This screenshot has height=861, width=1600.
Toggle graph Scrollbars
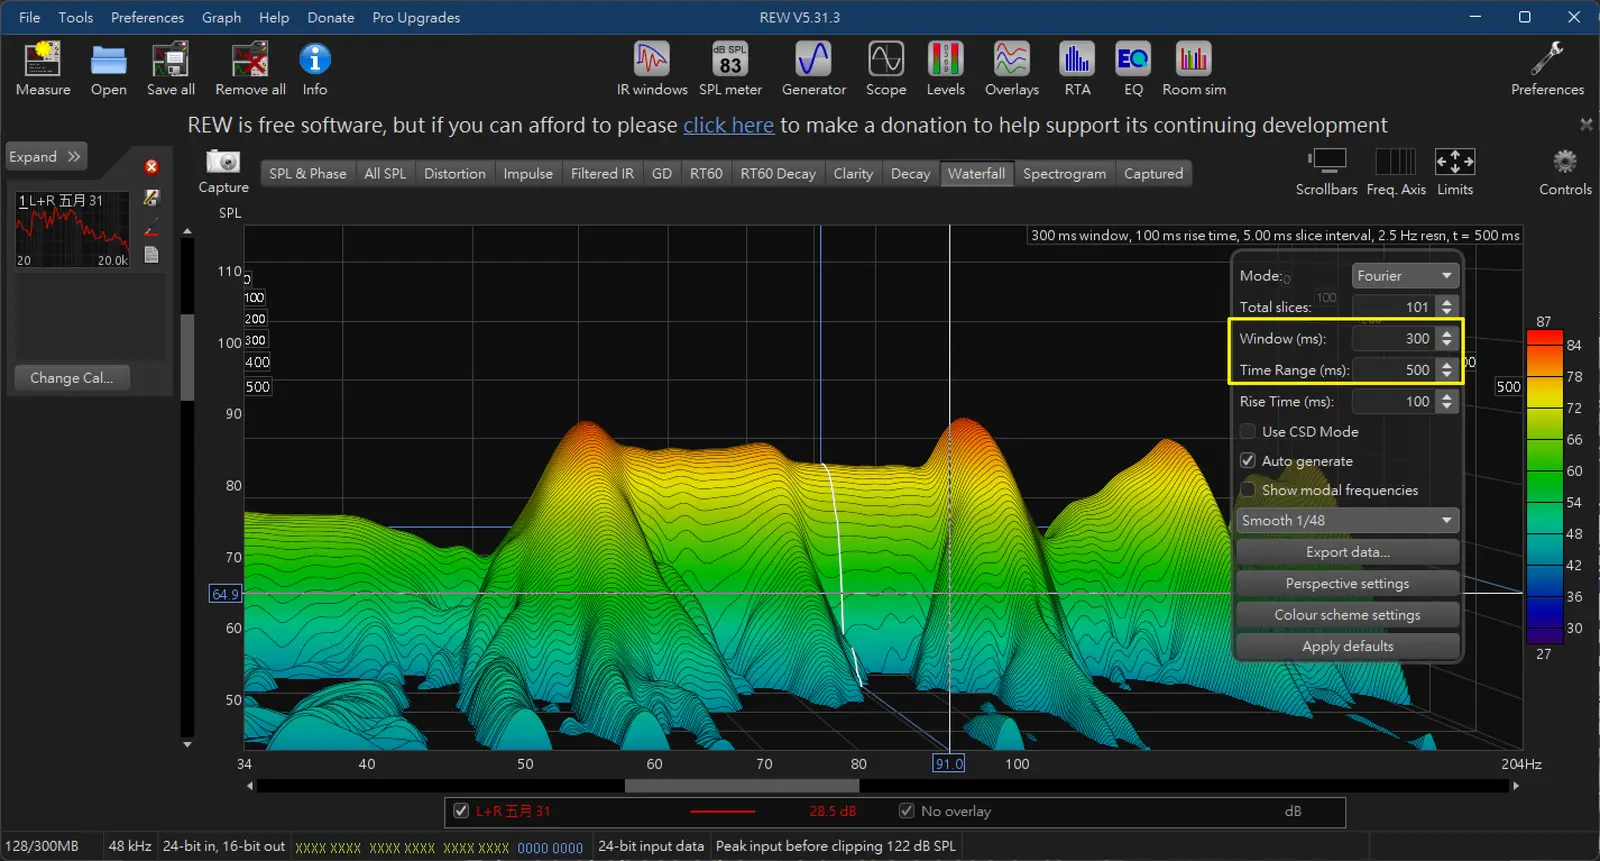pyautogui.click(x=1327, y=161)
